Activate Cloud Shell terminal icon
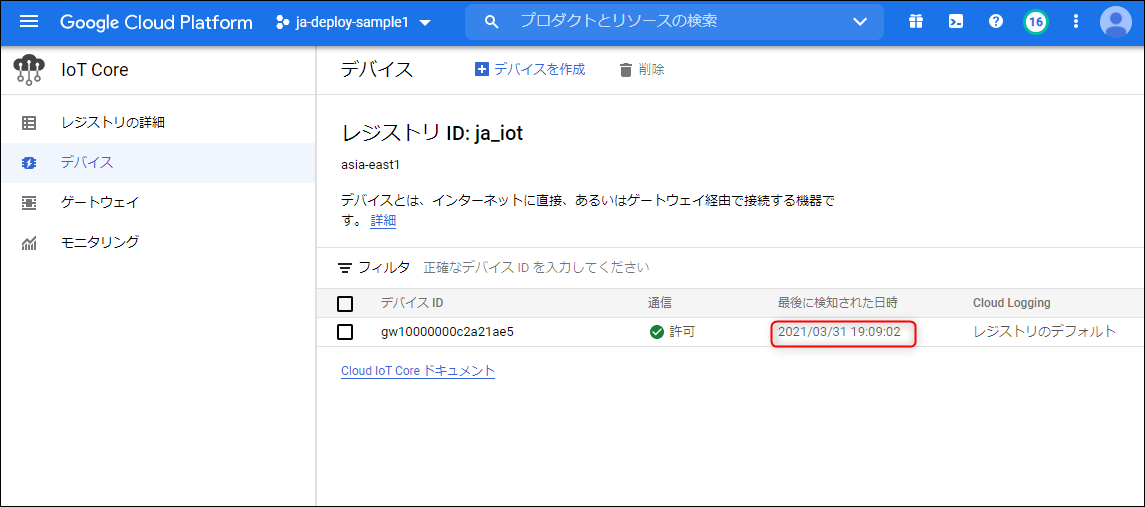Screen dimensions: 1145x507 (956, 22)
